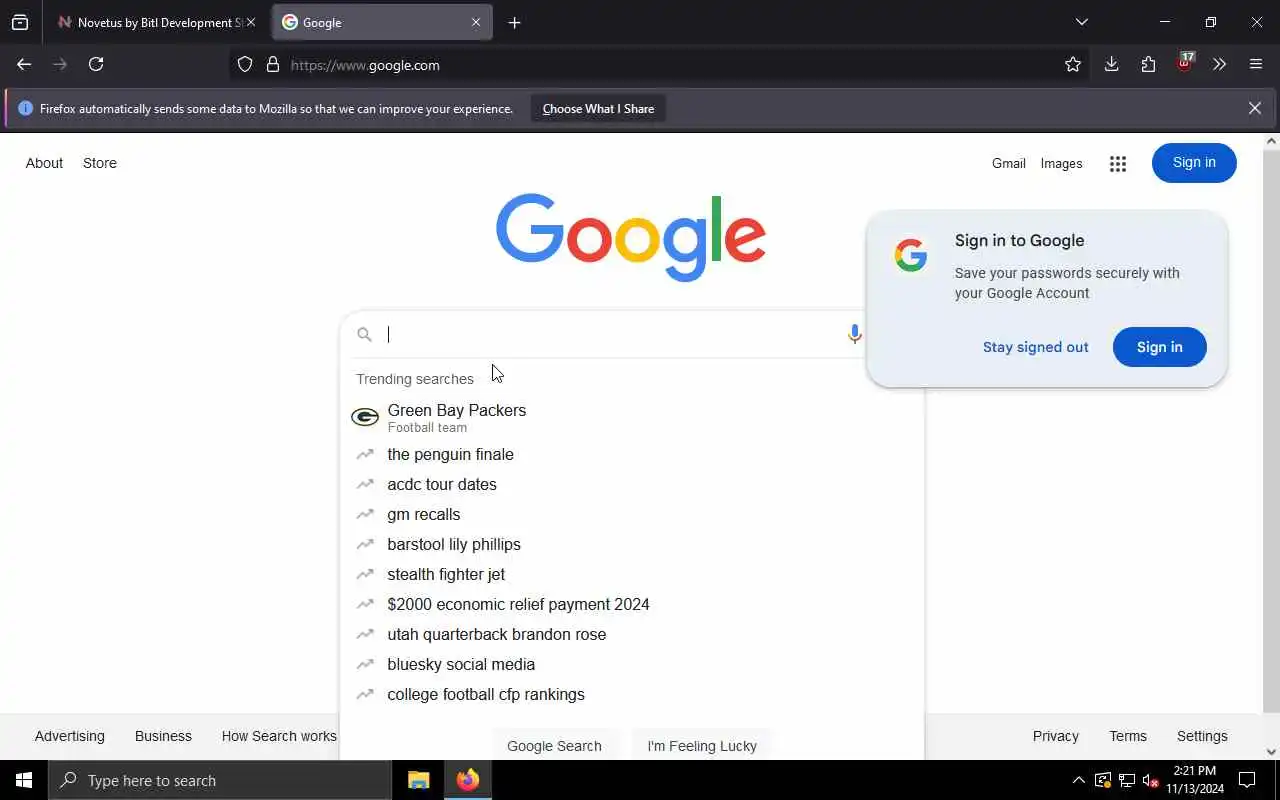The height and width of the screenshot is (800, 1280).
Task: Open Terms footer link
Action: tap(1128, 736)
